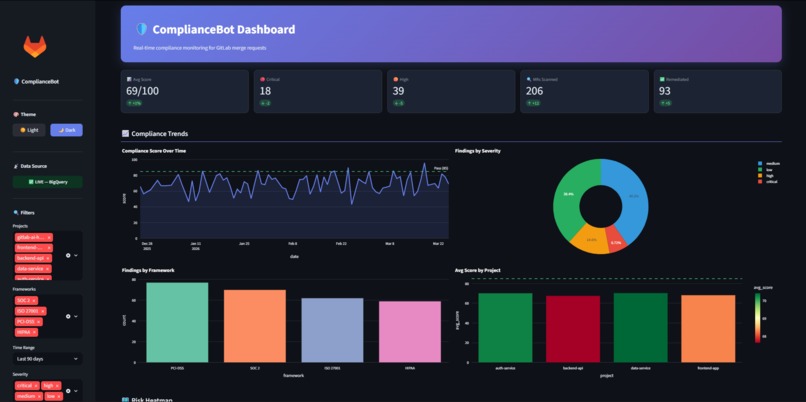This screenshot has width=806, height=402.
Task: Click the avg_score color scale bar
Action: (757, 318)
